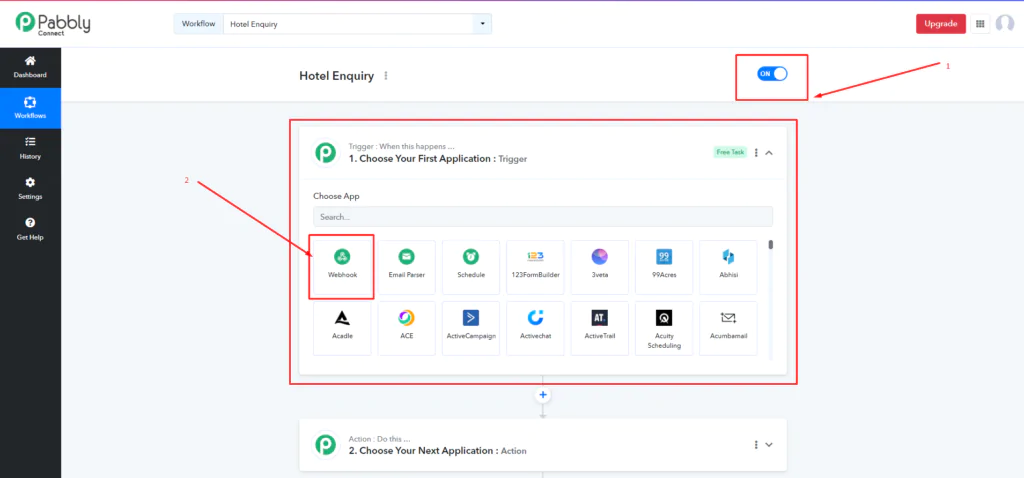The width and height of the screenshot is (1024, 478).
Task: Select the ActiveCampaign app
Action: pos(471,328)
